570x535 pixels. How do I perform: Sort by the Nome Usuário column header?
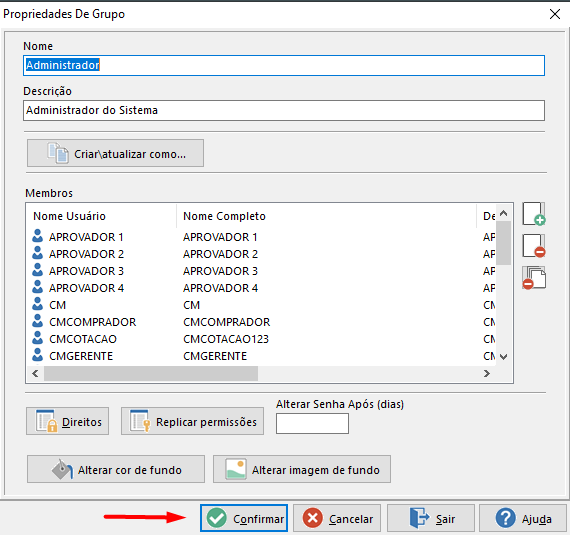(x=69, y=216)
